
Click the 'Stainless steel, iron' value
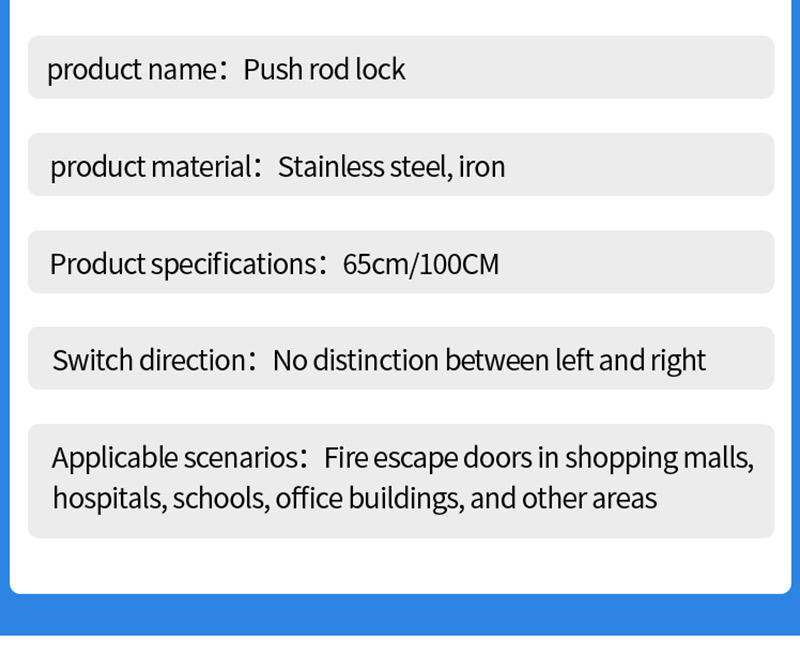coord(391,167)
